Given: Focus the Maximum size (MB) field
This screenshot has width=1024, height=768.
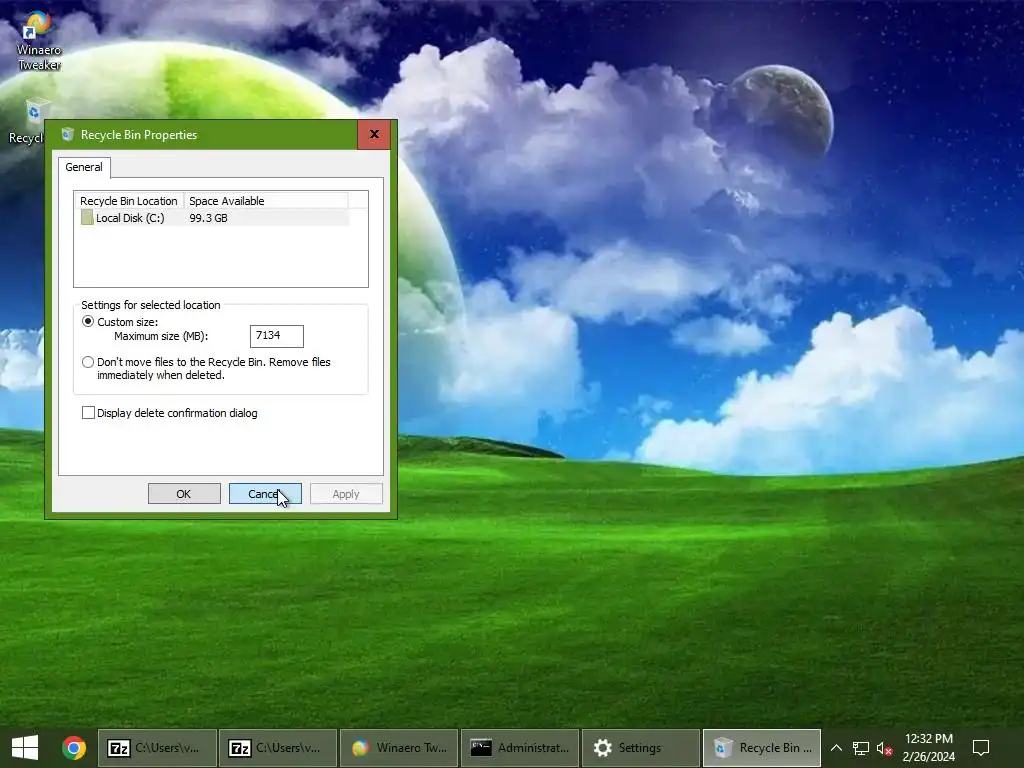Looking at the screenshot, I should tap(277, 336).
